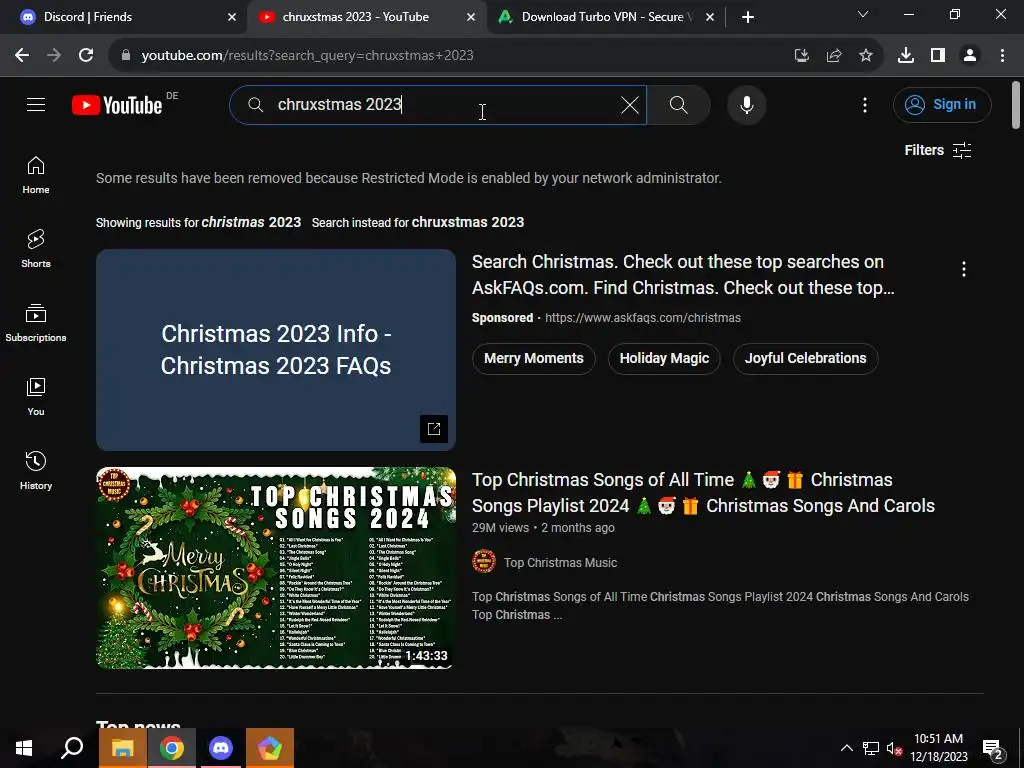The height and width of the screenshot is (768, 1024).
Task: Click the page vertical scrollbar
Action: pyautogui.click(x=1016, y=105)
